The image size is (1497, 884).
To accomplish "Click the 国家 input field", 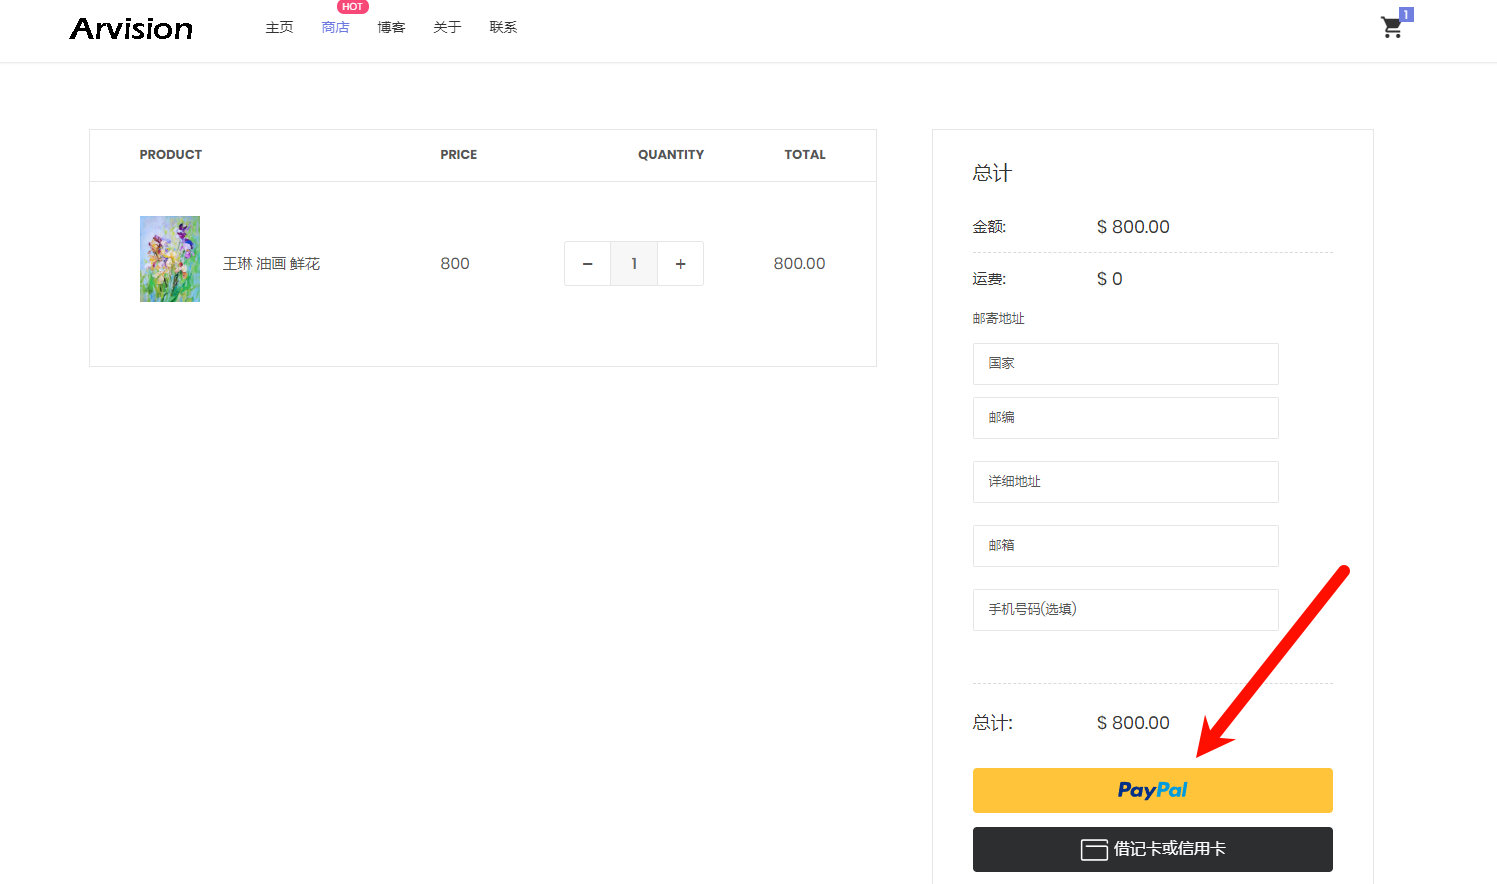I will [x=1125, y=364].
